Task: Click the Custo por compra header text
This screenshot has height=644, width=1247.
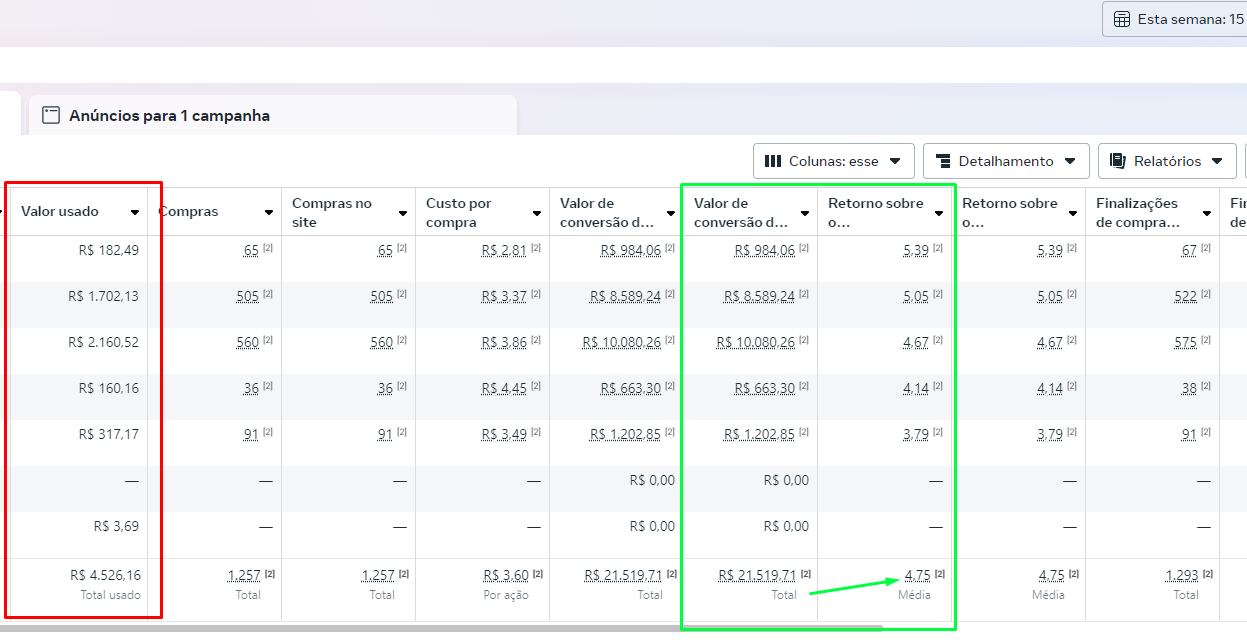Action: click(460, 212)
